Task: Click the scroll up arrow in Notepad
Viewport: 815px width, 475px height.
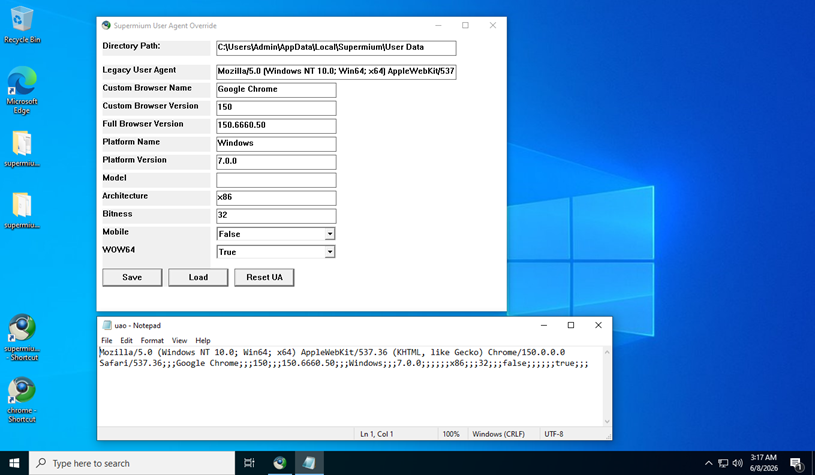Action: (607, 352)
